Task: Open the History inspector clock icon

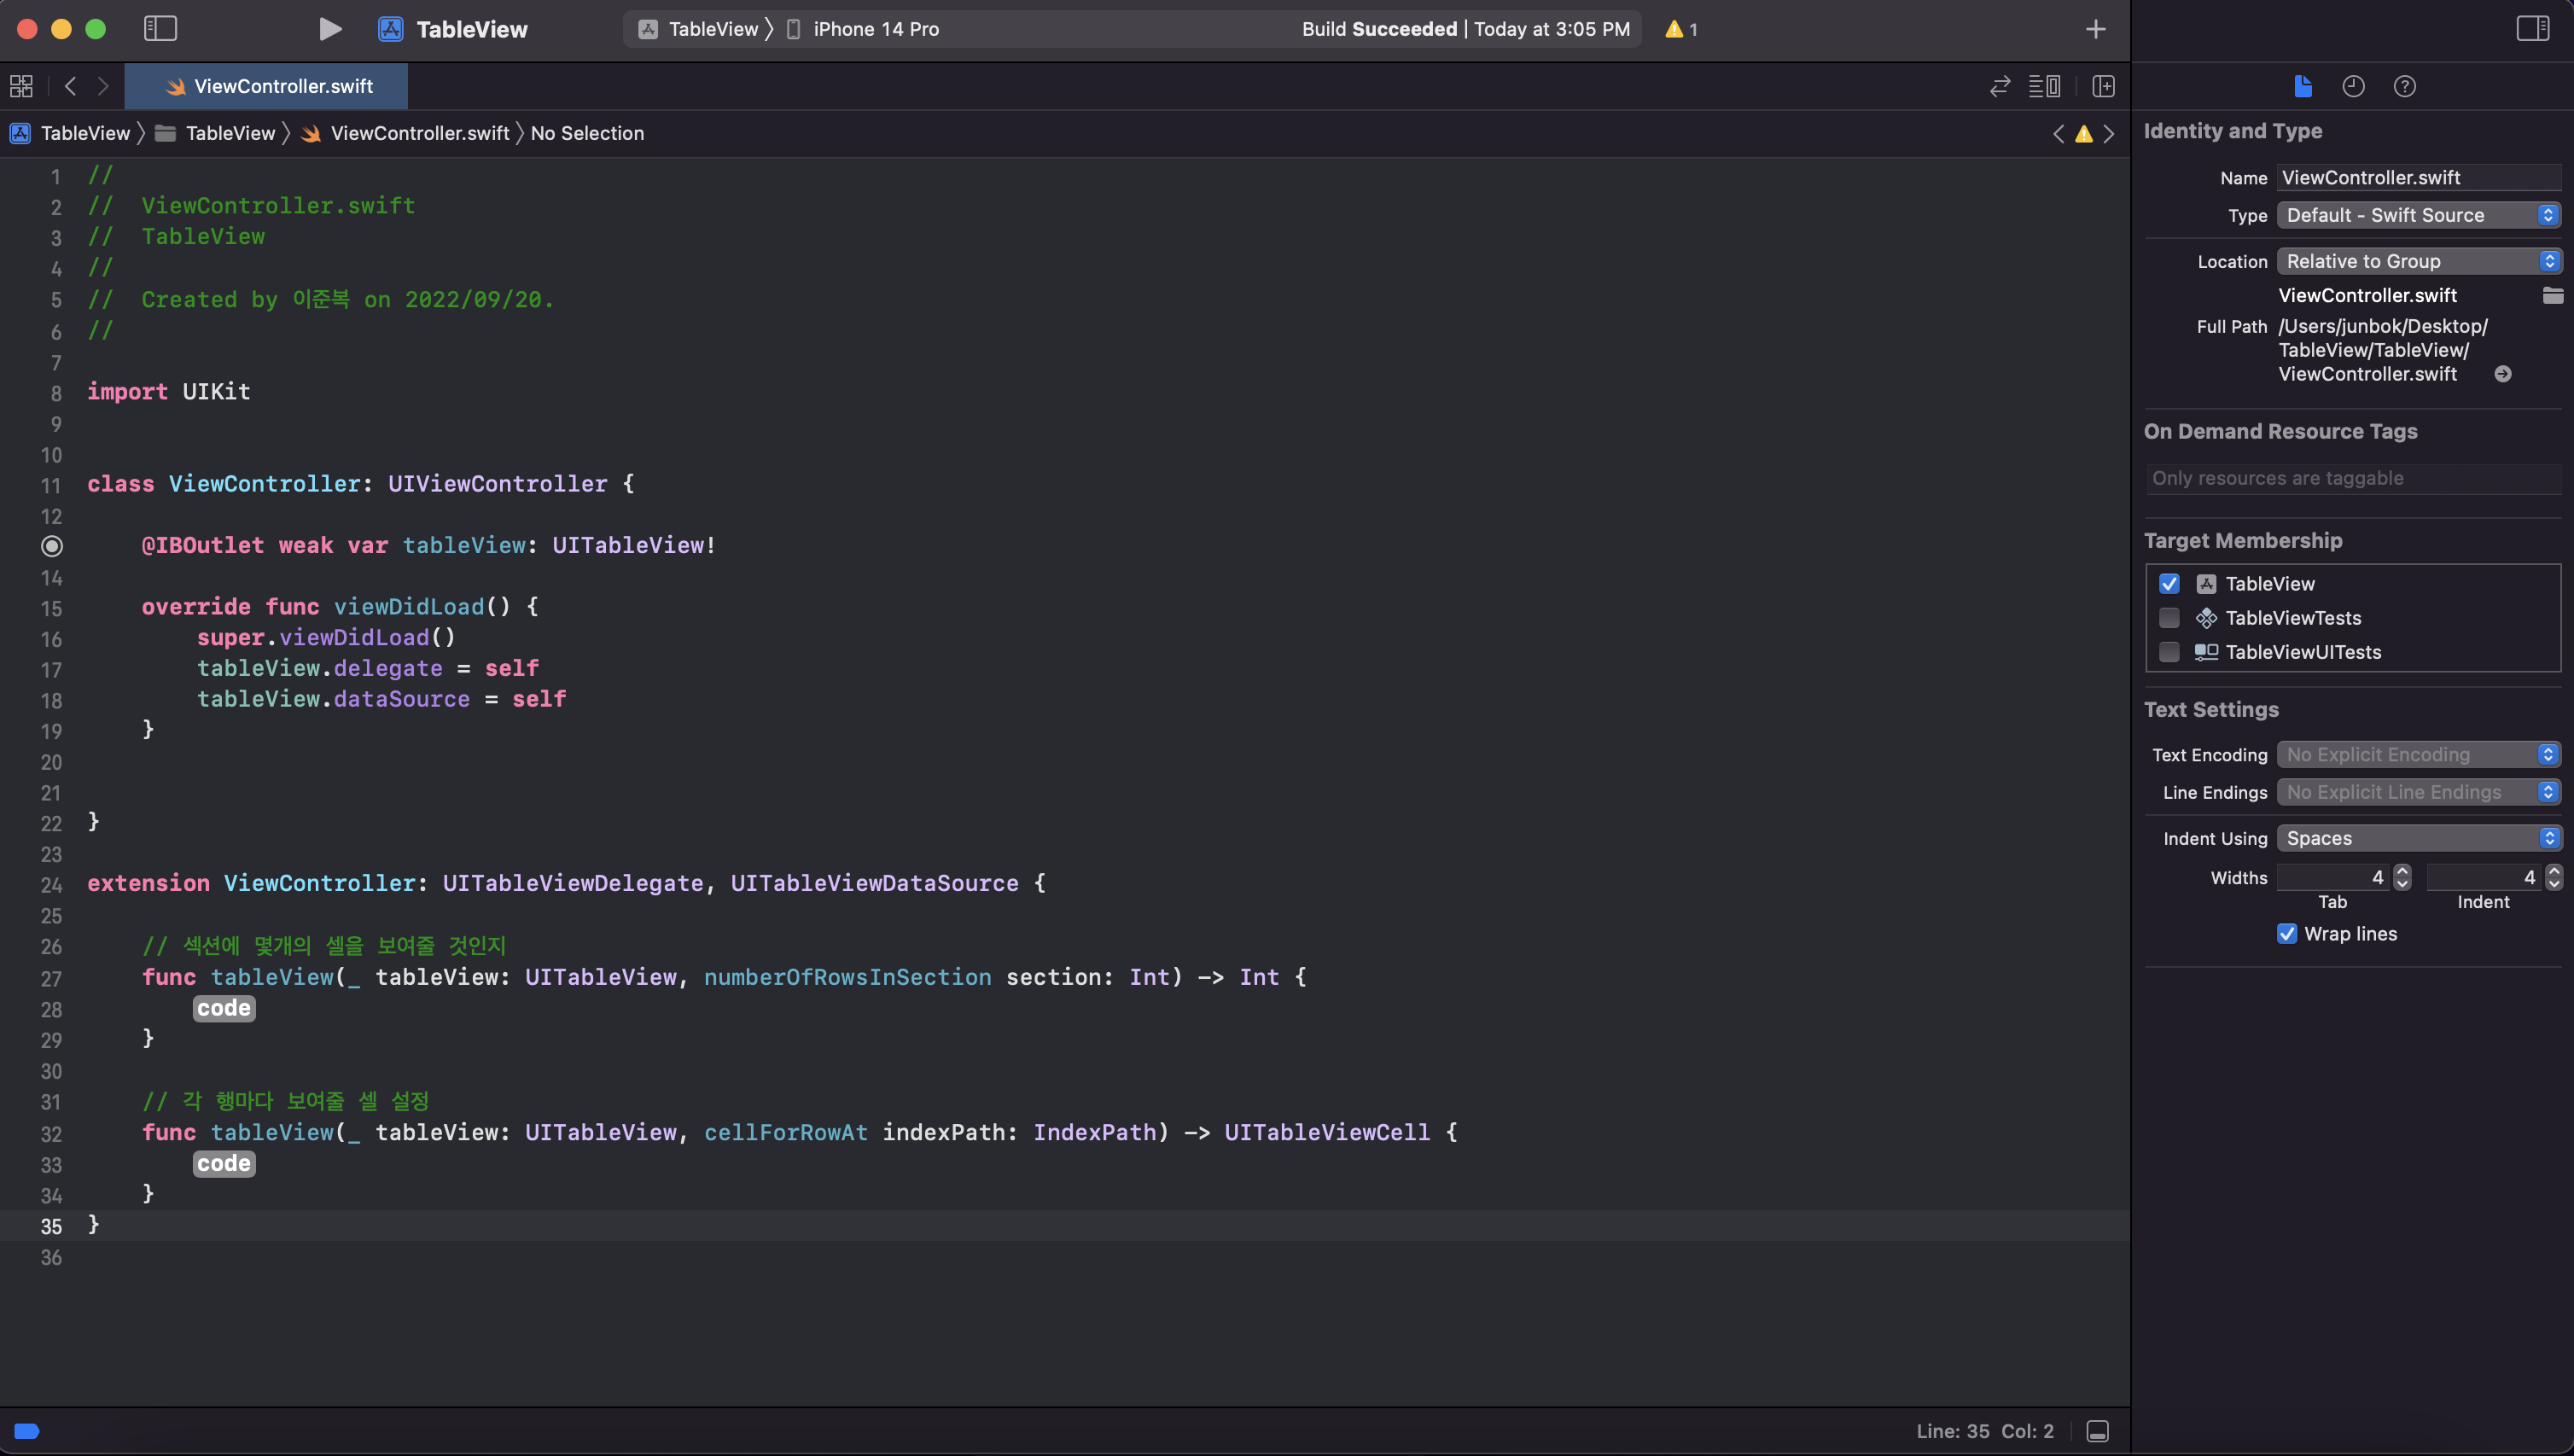Action: pos(2353,87)
